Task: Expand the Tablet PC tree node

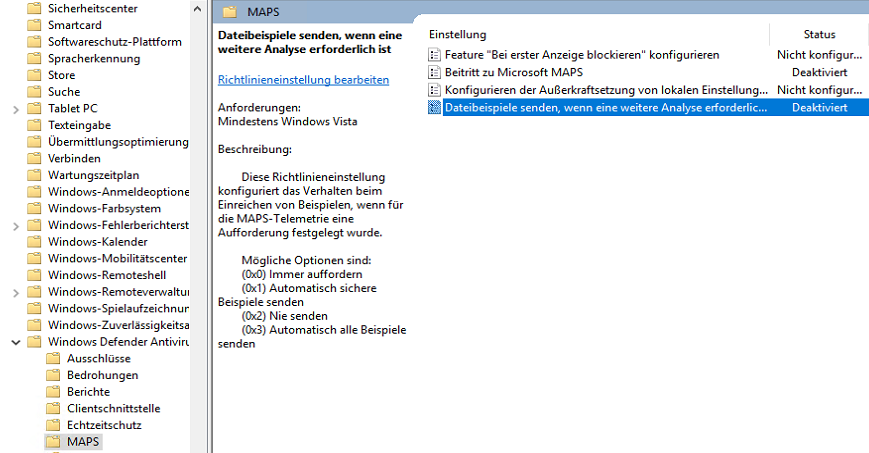Action: coord(15,108)
